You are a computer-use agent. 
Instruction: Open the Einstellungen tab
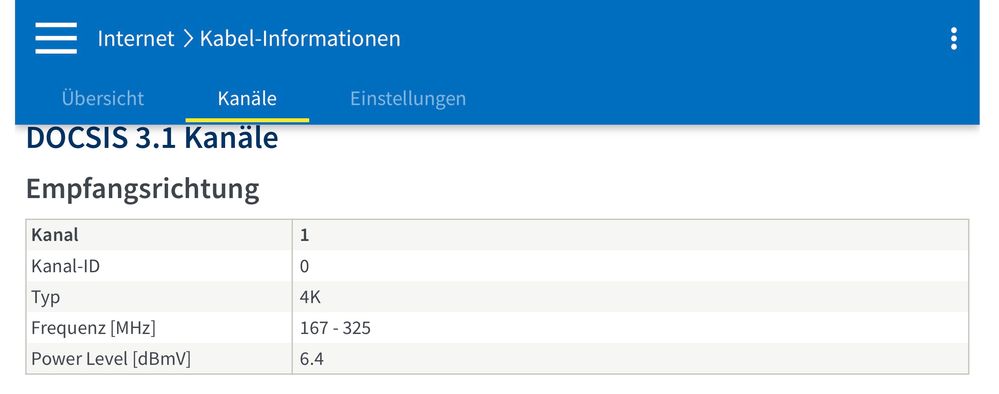pyautogui.click(x=408, y=98)
